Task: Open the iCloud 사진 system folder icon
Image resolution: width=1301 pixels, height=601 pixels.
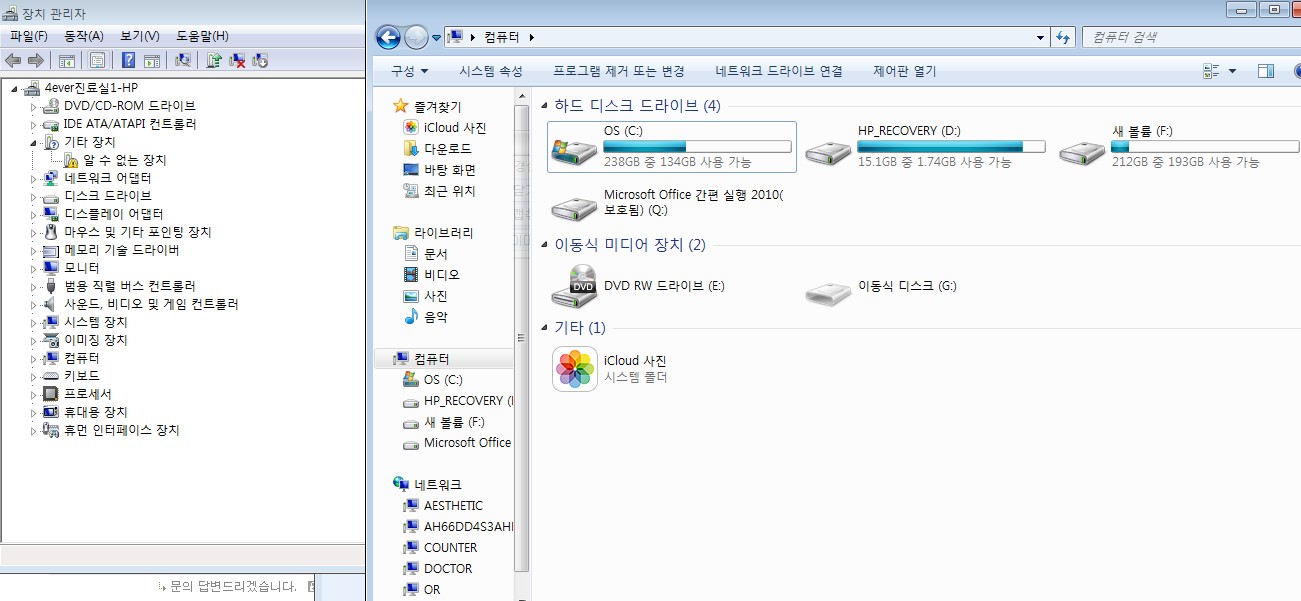Action: tap(575, 369)
